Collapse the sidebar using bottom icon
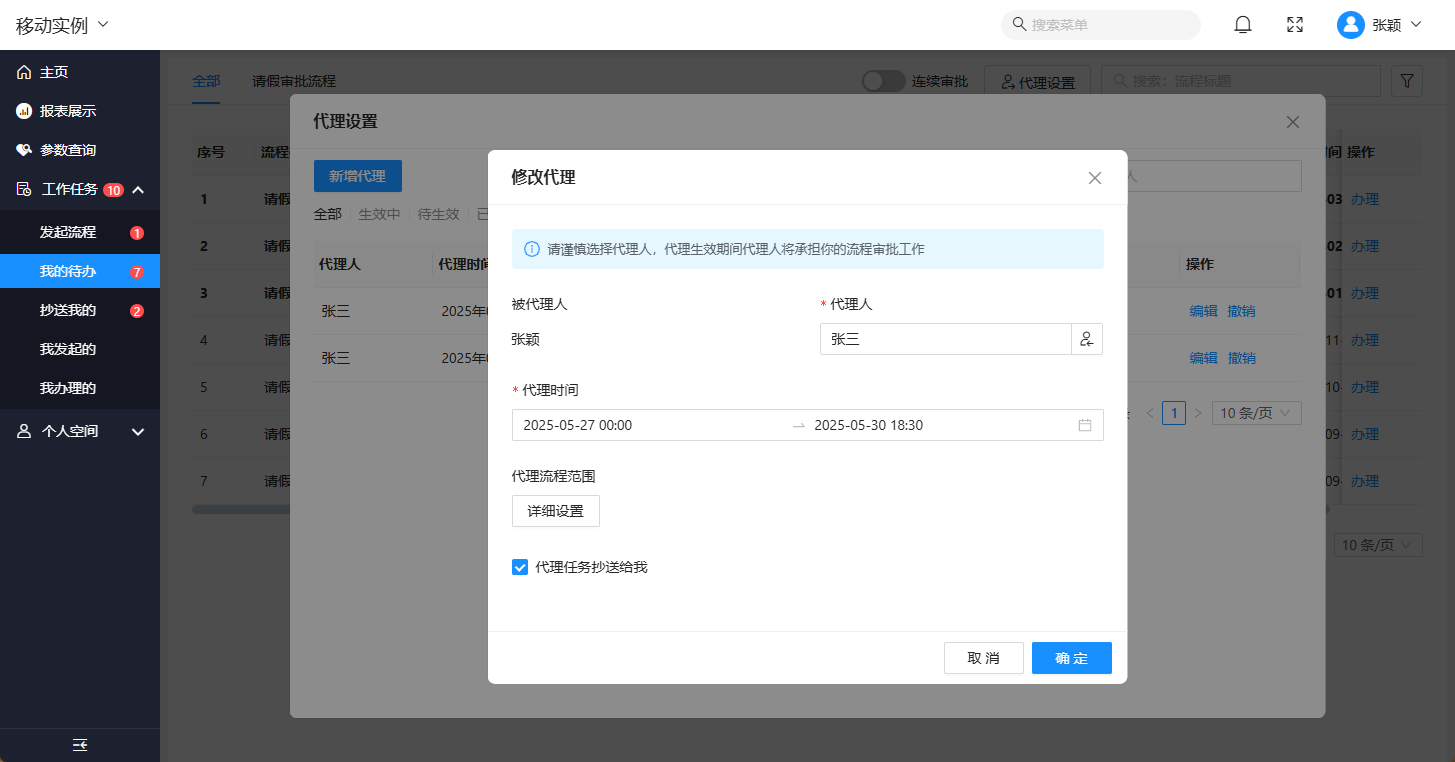This screenshot has height=762, width=1455. pos(80,745)
